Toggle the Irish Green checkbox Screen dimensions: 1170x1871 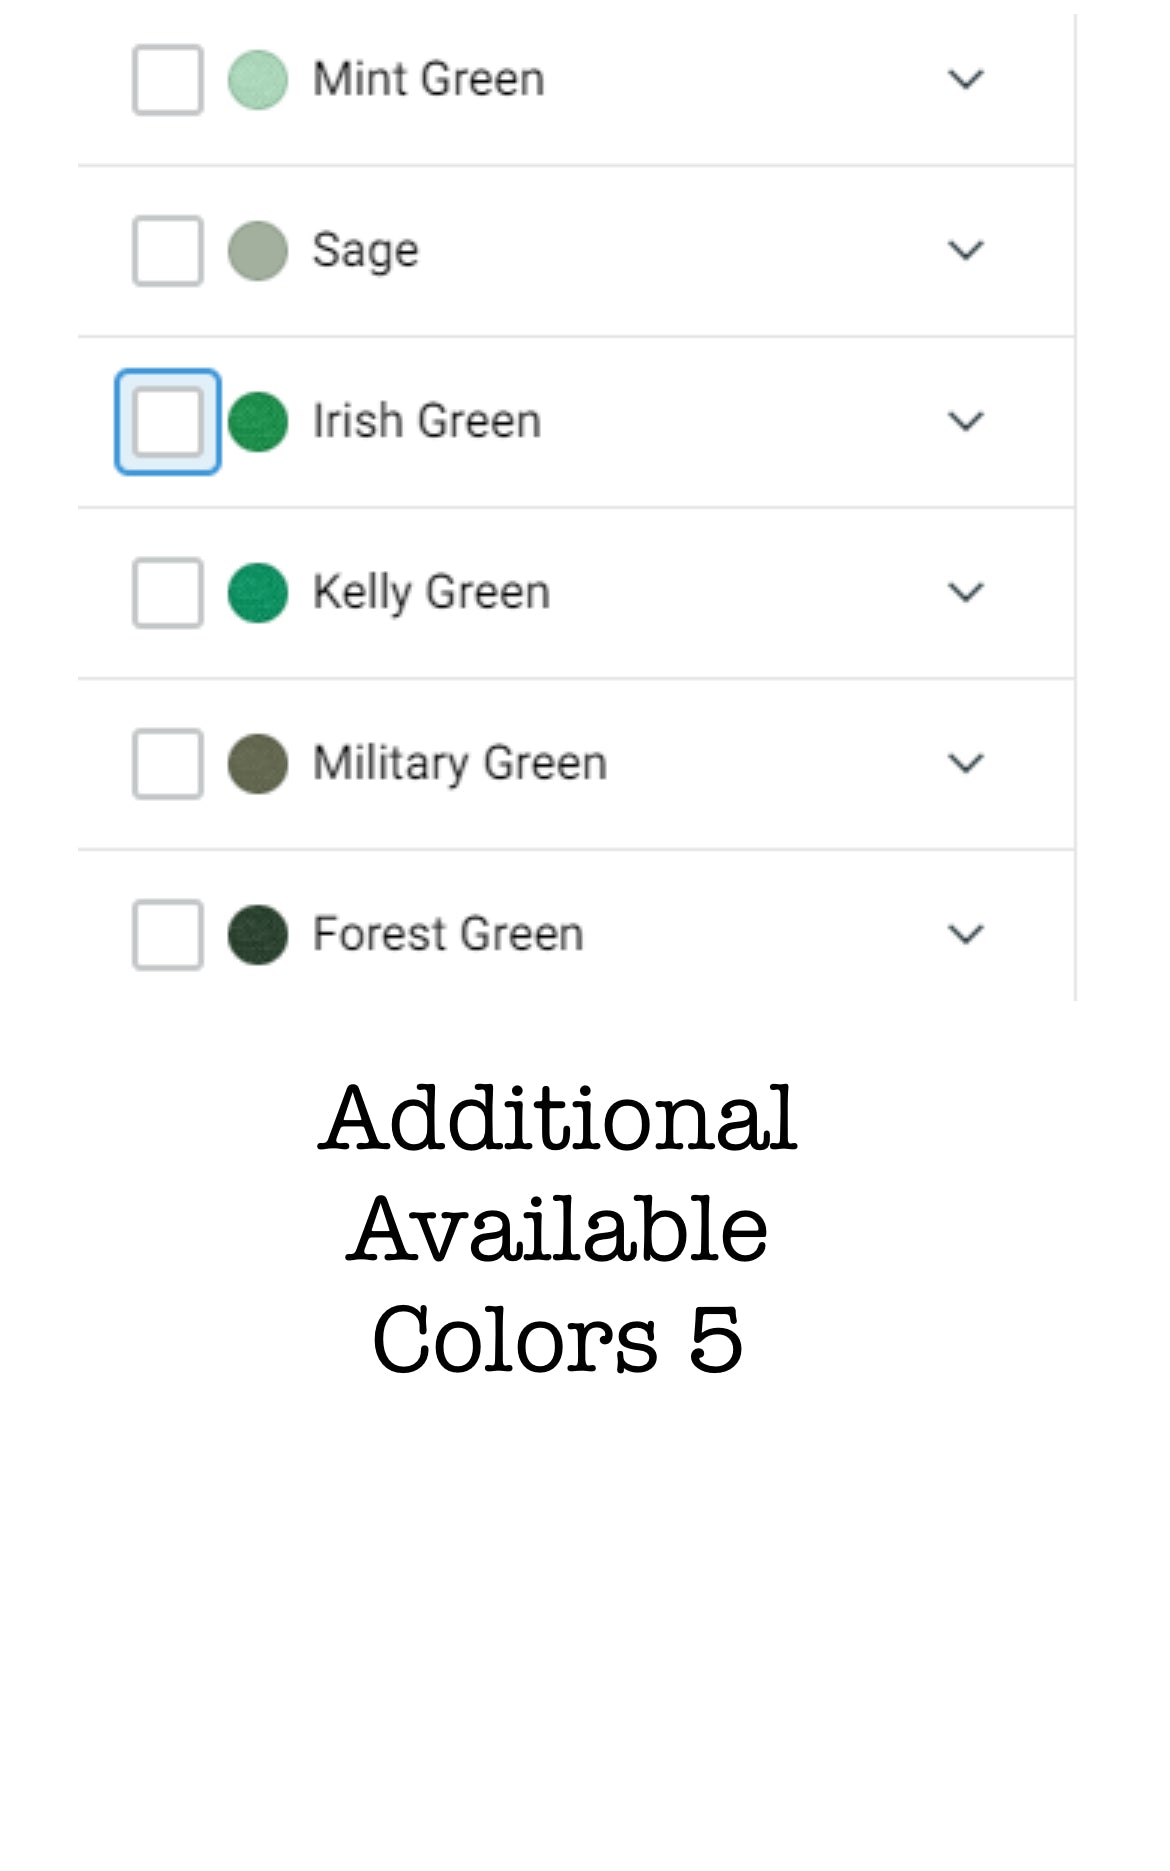[x=168, y=422]
